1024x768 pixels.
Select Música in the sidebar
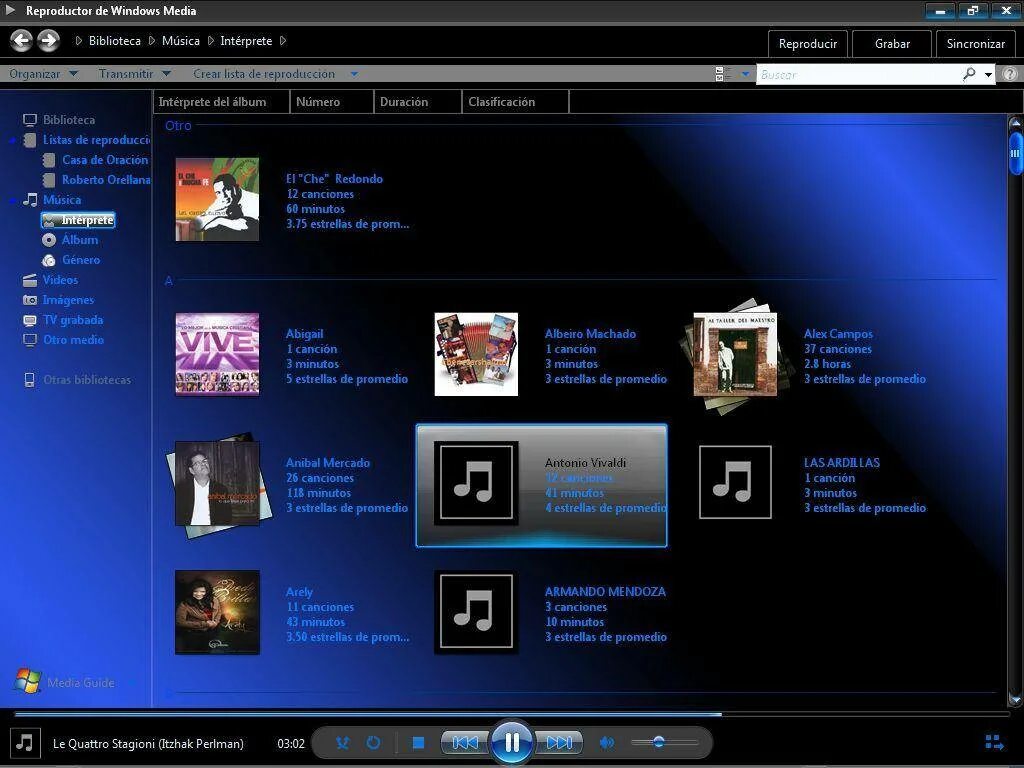pos(62,200)
